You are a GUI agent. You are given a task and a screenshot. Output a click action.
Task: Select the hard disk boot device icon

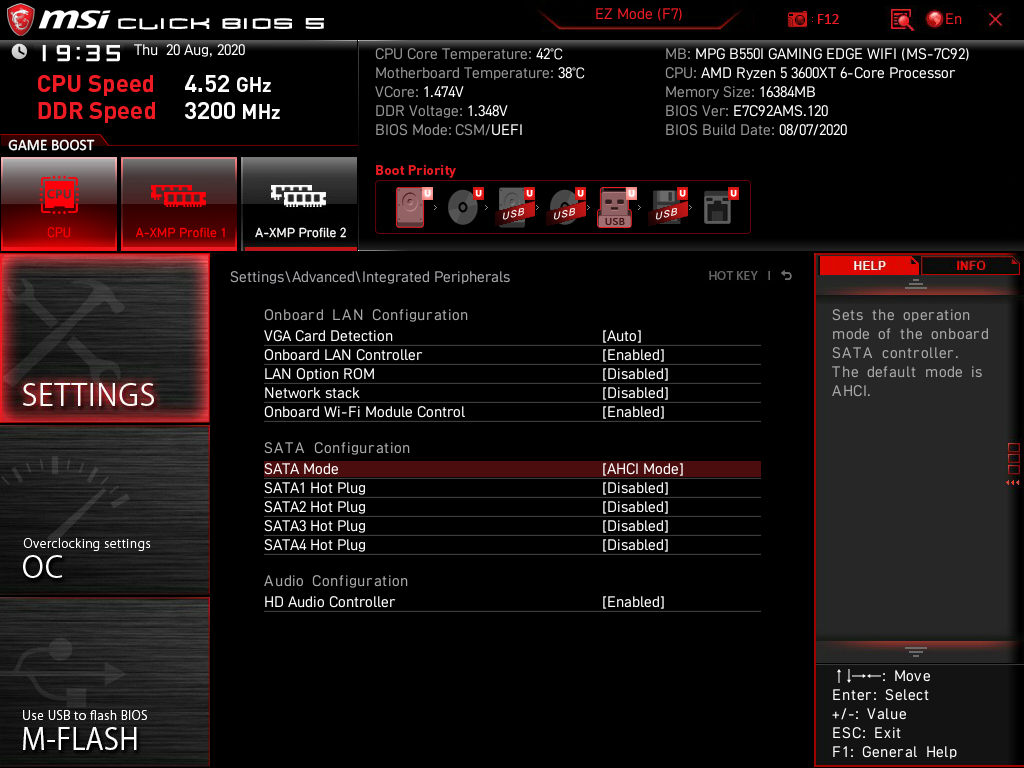[411, 207]
